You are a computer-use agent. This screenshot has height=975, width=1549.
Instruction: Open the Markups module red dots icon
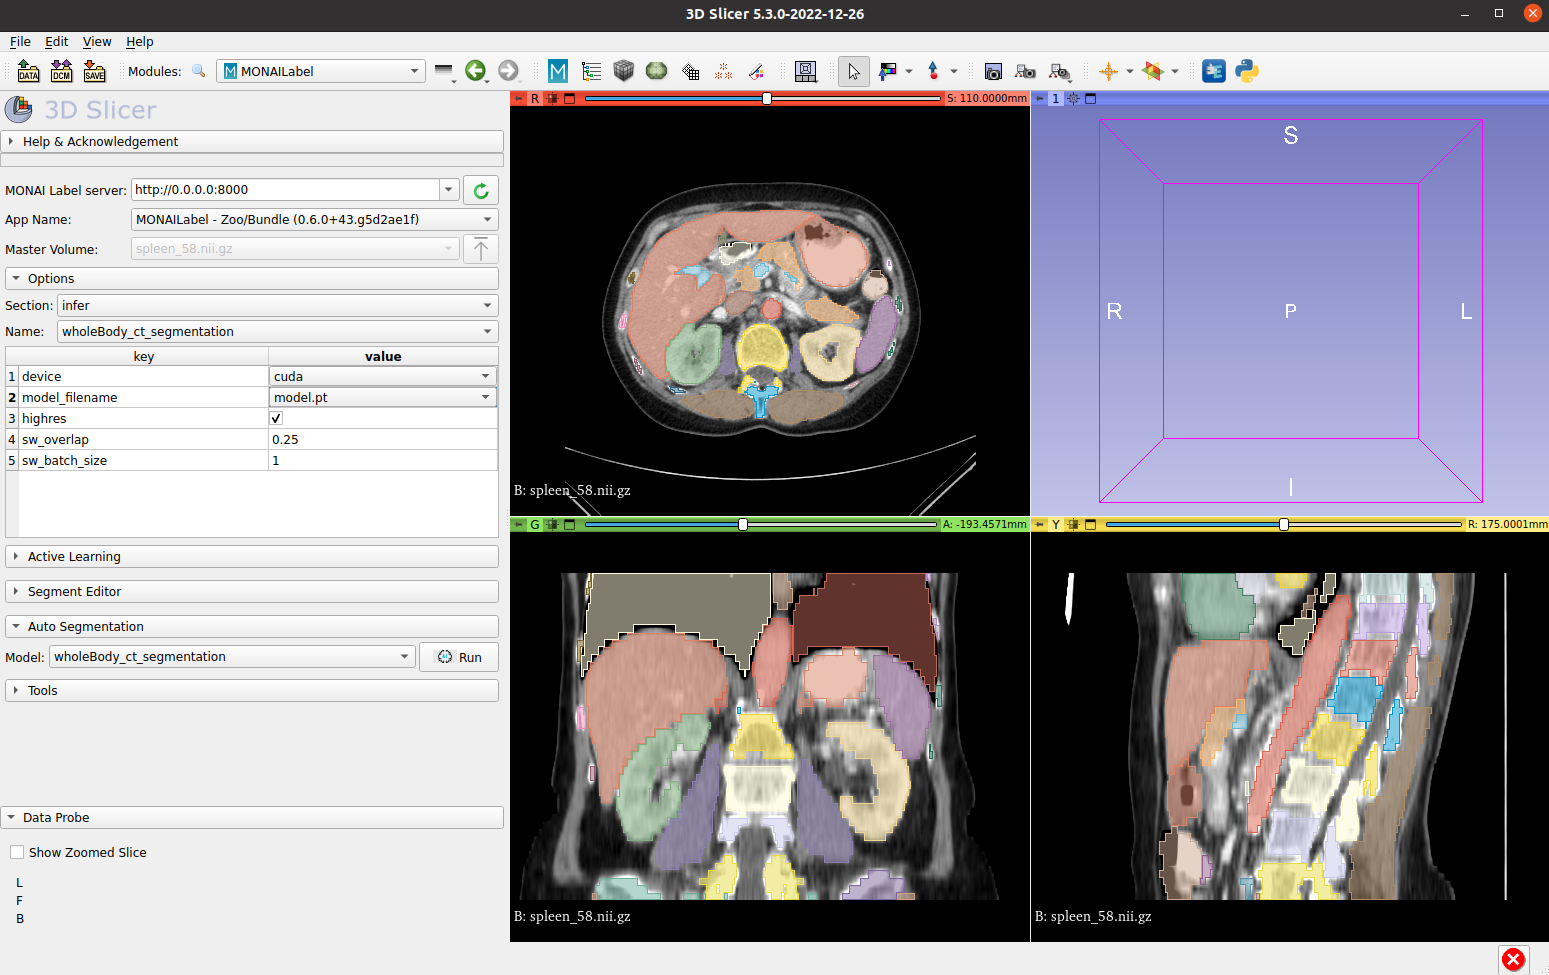click(x=723, y=71)
